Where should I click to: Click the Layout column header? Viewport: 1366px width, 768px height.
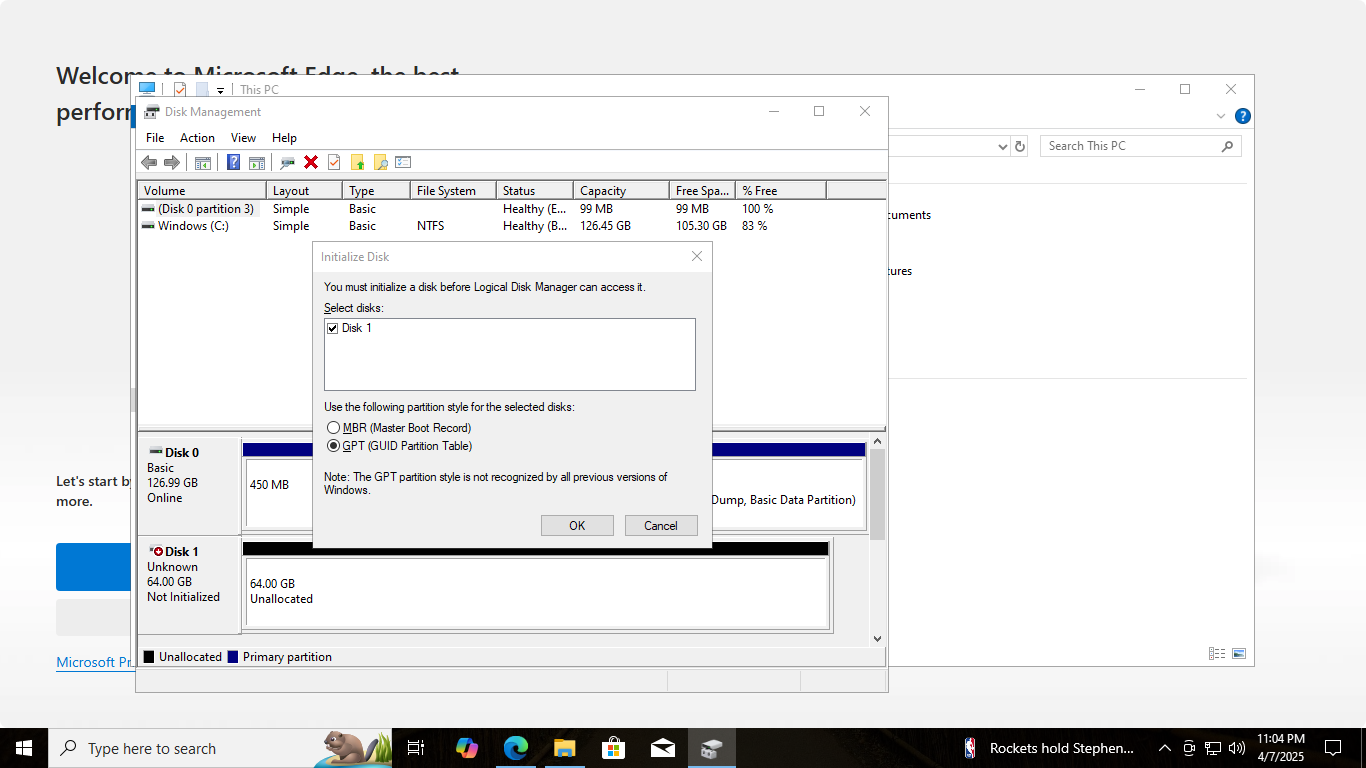304,191
